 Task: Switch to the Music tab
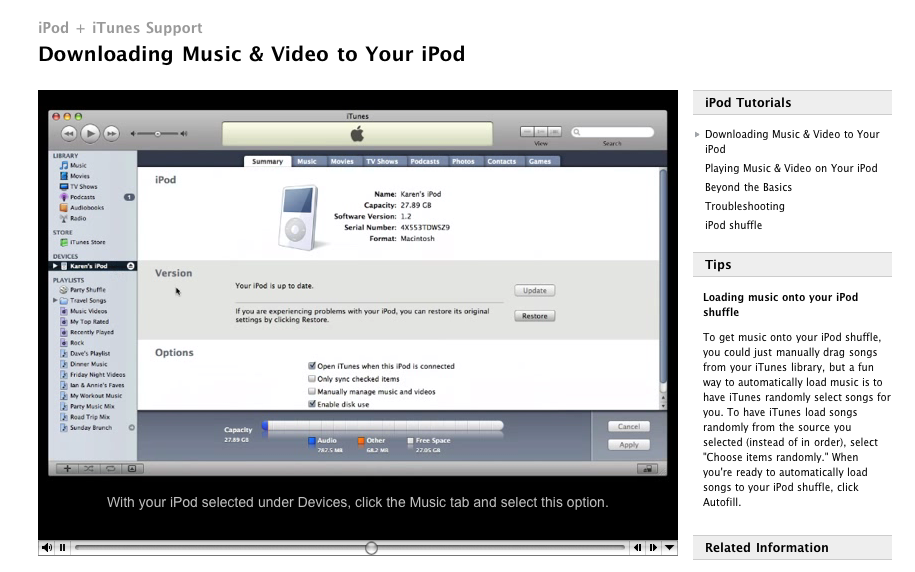[x=307, y=161]
